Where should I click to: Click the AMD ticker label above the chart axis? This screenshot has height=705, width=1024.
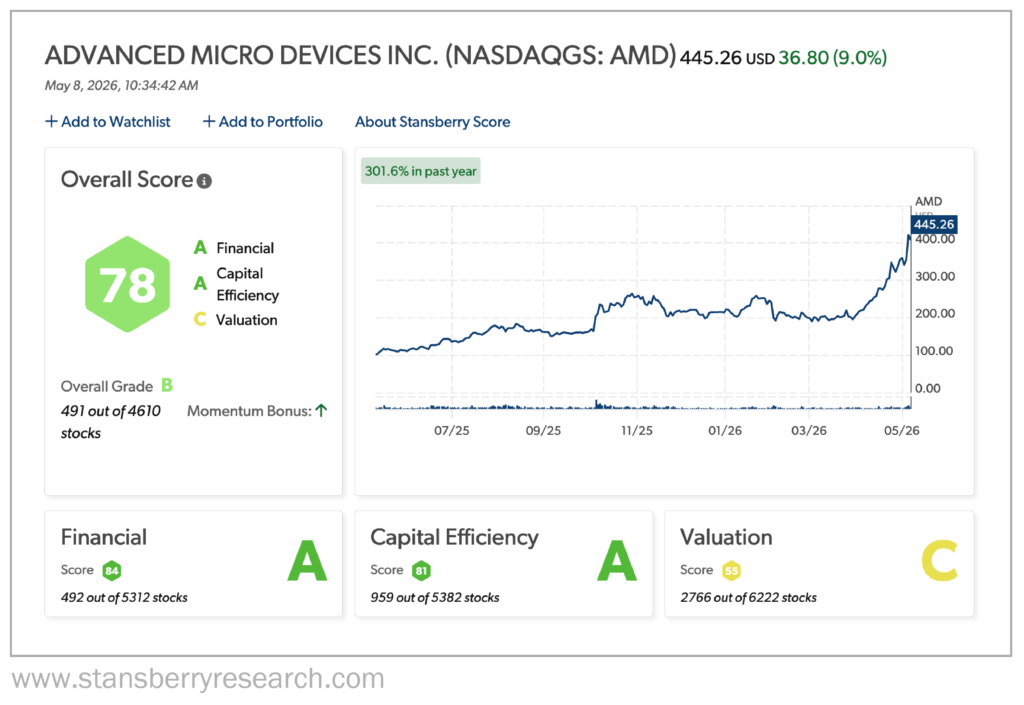929,202
